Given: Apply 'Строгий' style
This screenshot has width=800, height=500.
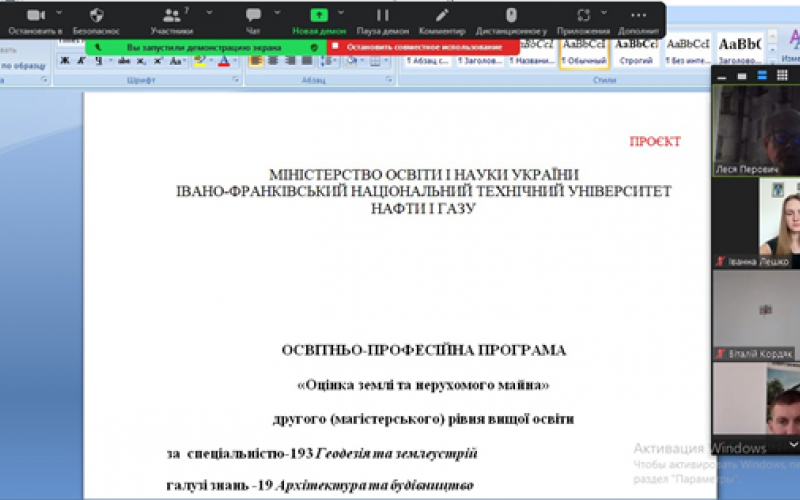Looking at the screenshot, I should click(636, 52).
